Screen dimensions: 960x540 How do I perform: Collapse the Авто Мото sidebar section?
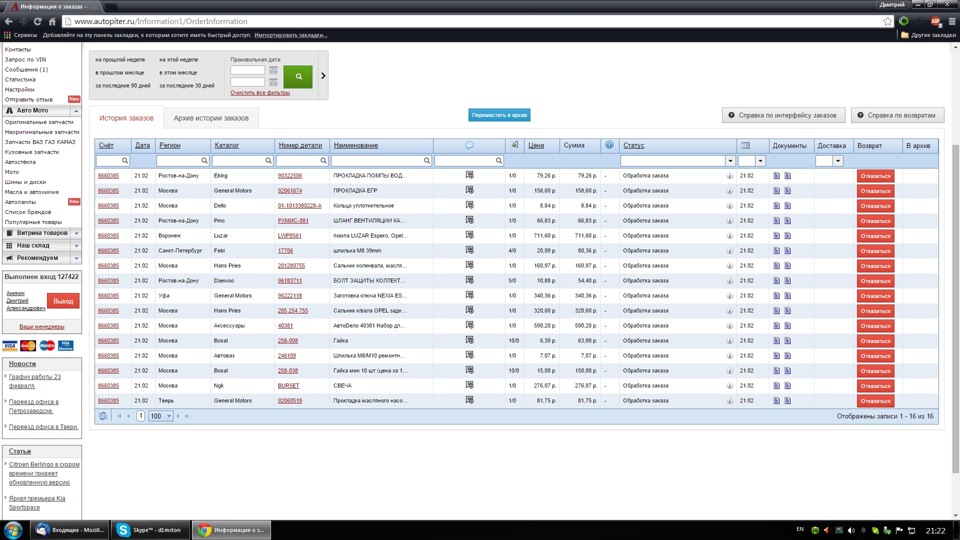[x=76, y=111]
